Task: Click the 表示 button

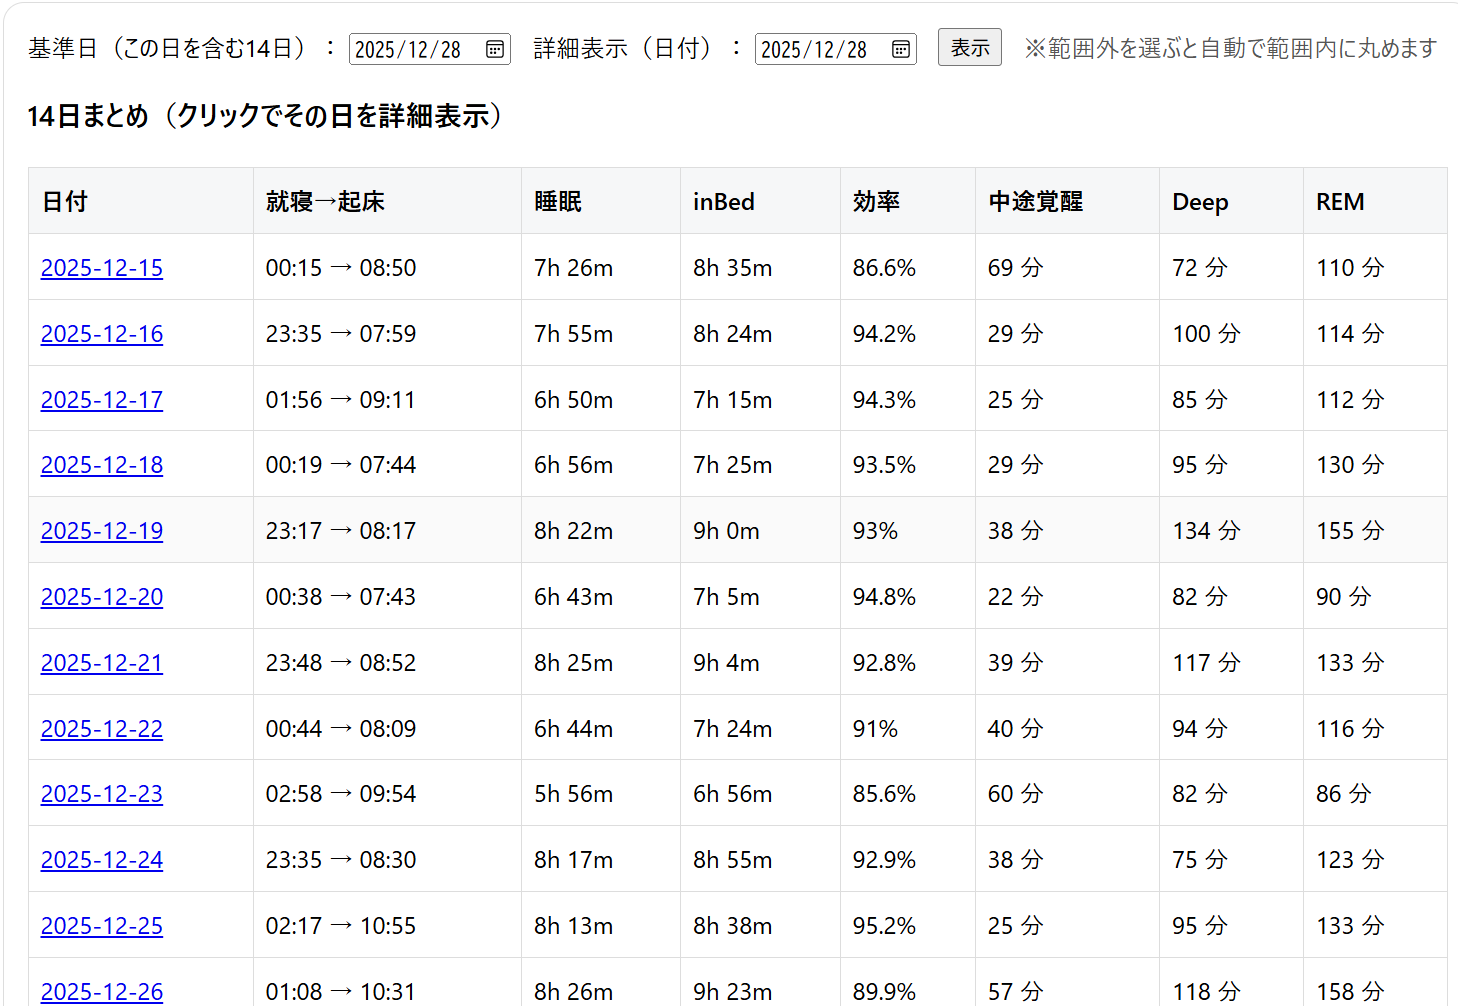Action: (969, 48)
